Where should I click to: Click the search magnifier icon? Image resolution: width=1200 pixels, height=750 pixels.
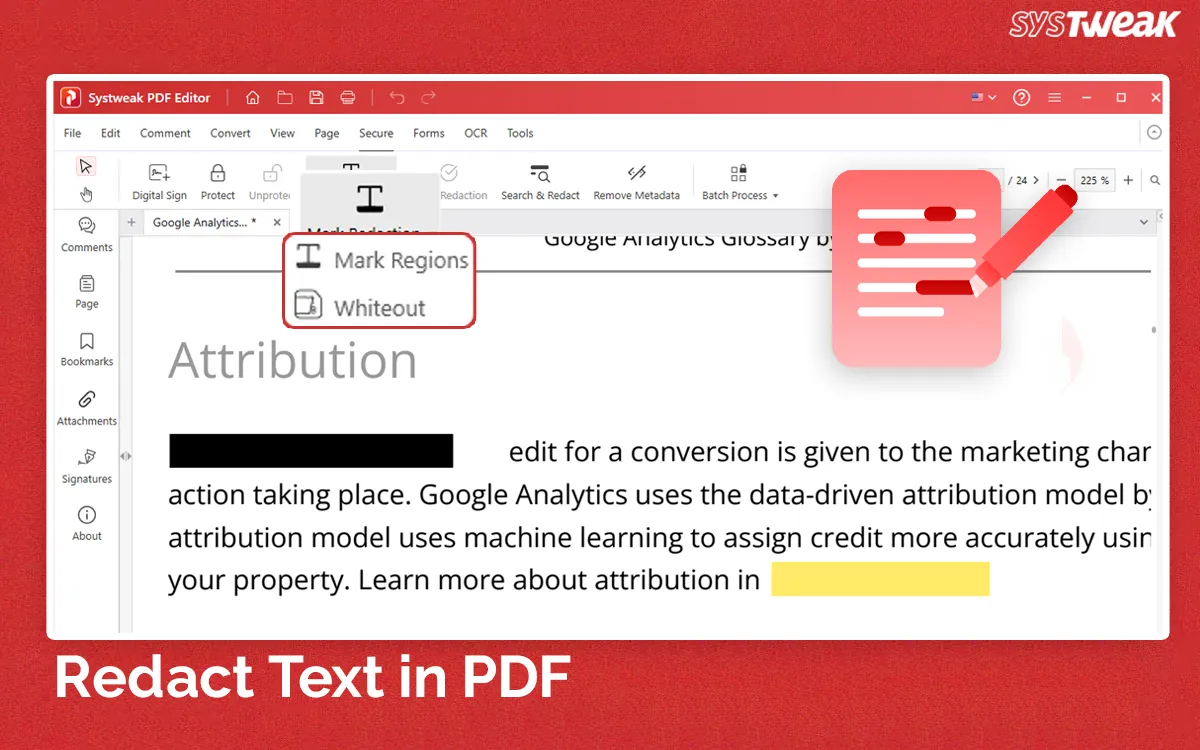coord(1155,180)
